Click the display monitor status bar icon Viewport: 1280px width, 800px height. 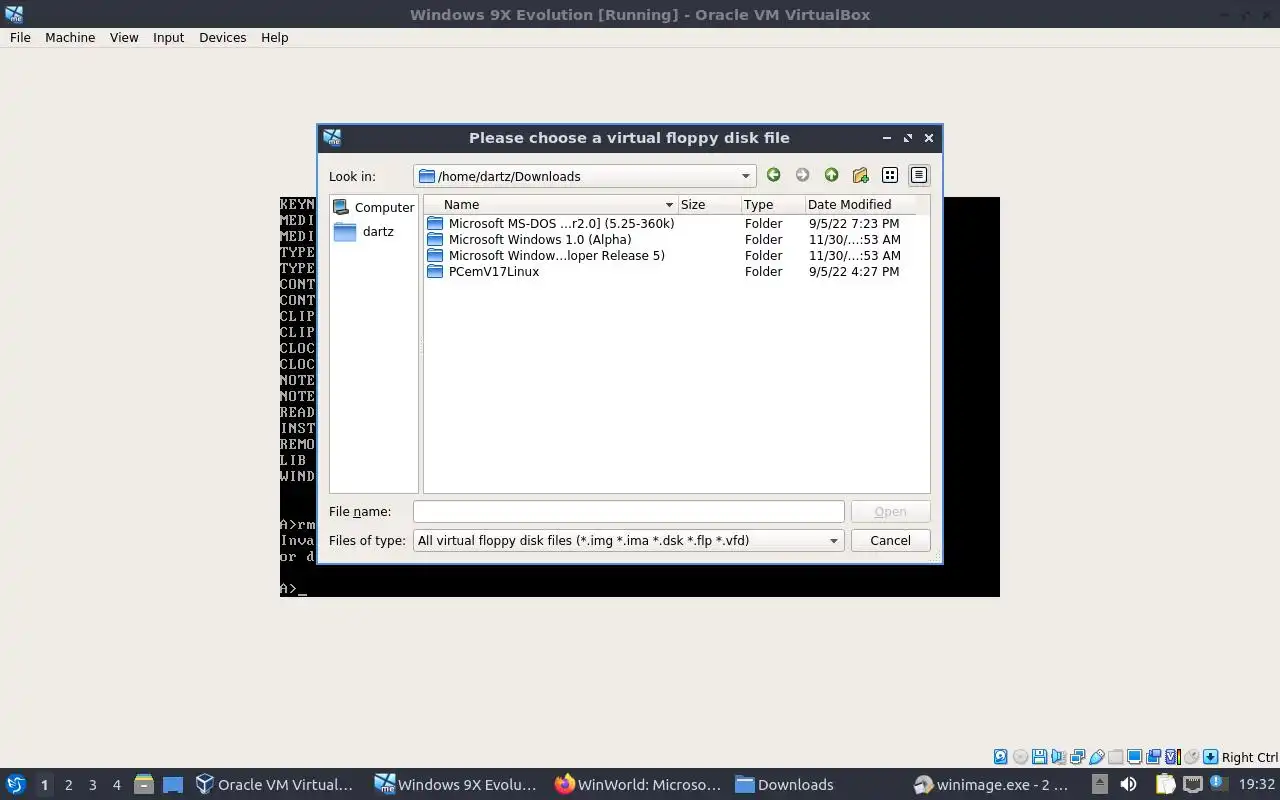pos(1135,757)
